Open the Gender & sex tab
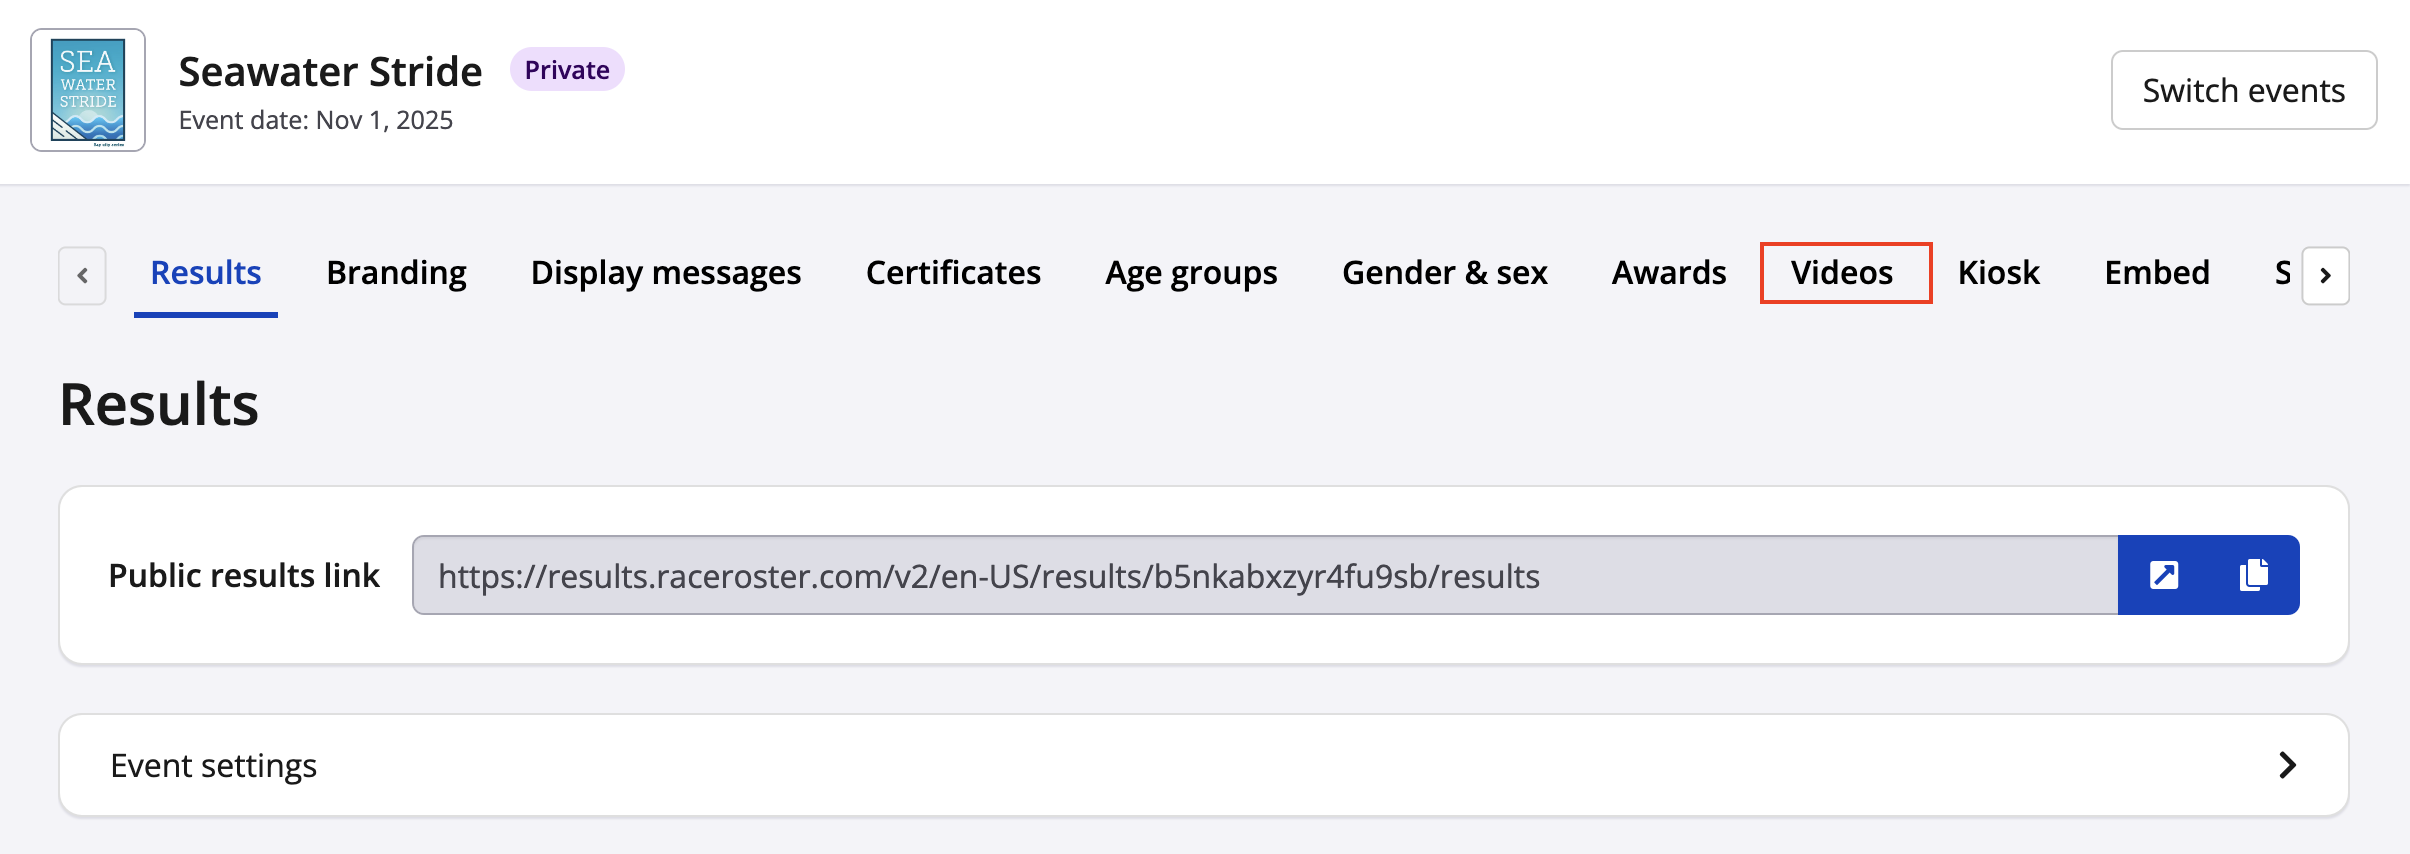The height and width of the screenshot is (854, 2410). pyautogui.click(x=1444, y=273)
